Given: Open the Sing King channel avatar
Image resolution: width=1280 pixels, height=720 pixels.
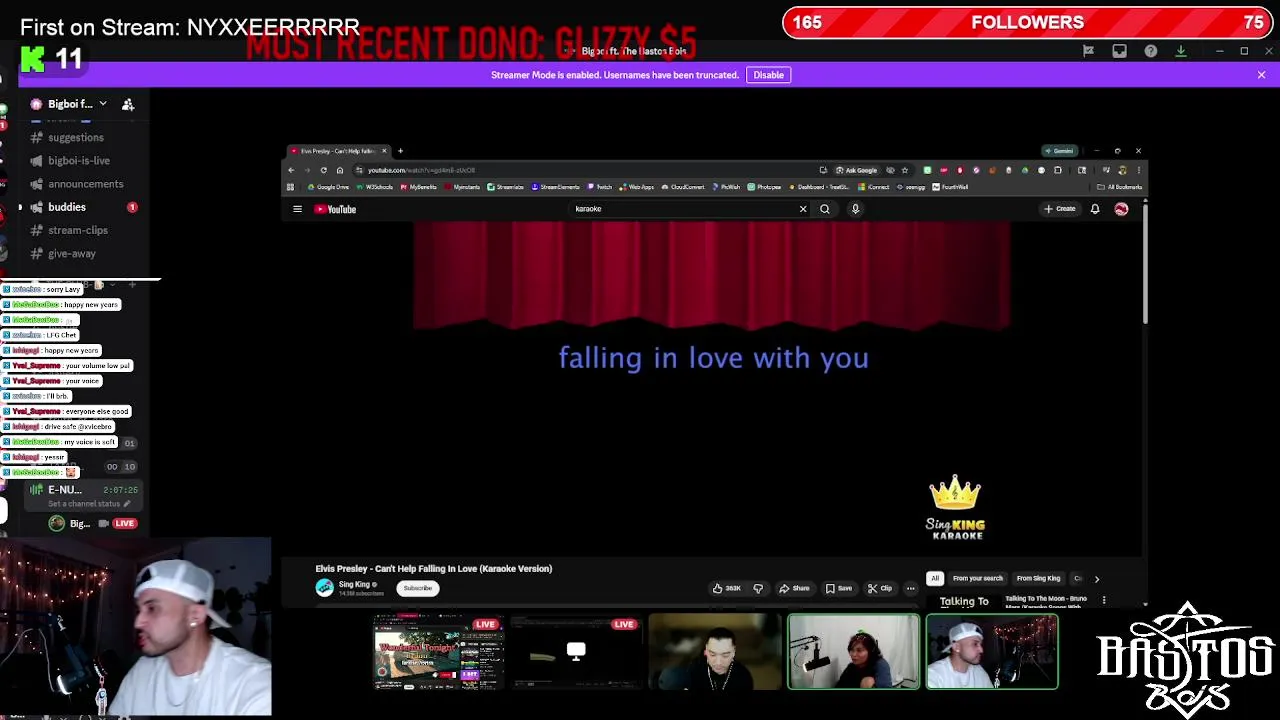Looking at the screenshot, I should (325, 588).
